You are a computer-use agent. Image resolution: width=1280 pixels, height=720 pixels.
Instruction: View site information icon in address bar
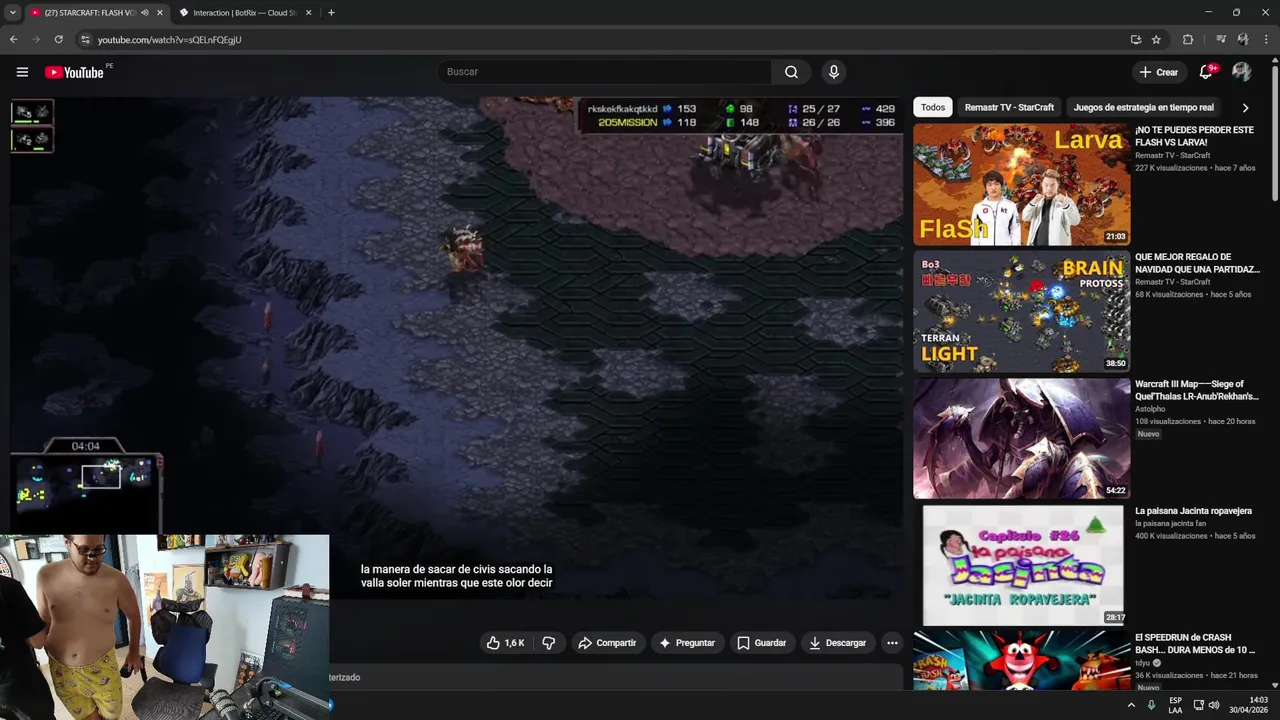[85, 40]
